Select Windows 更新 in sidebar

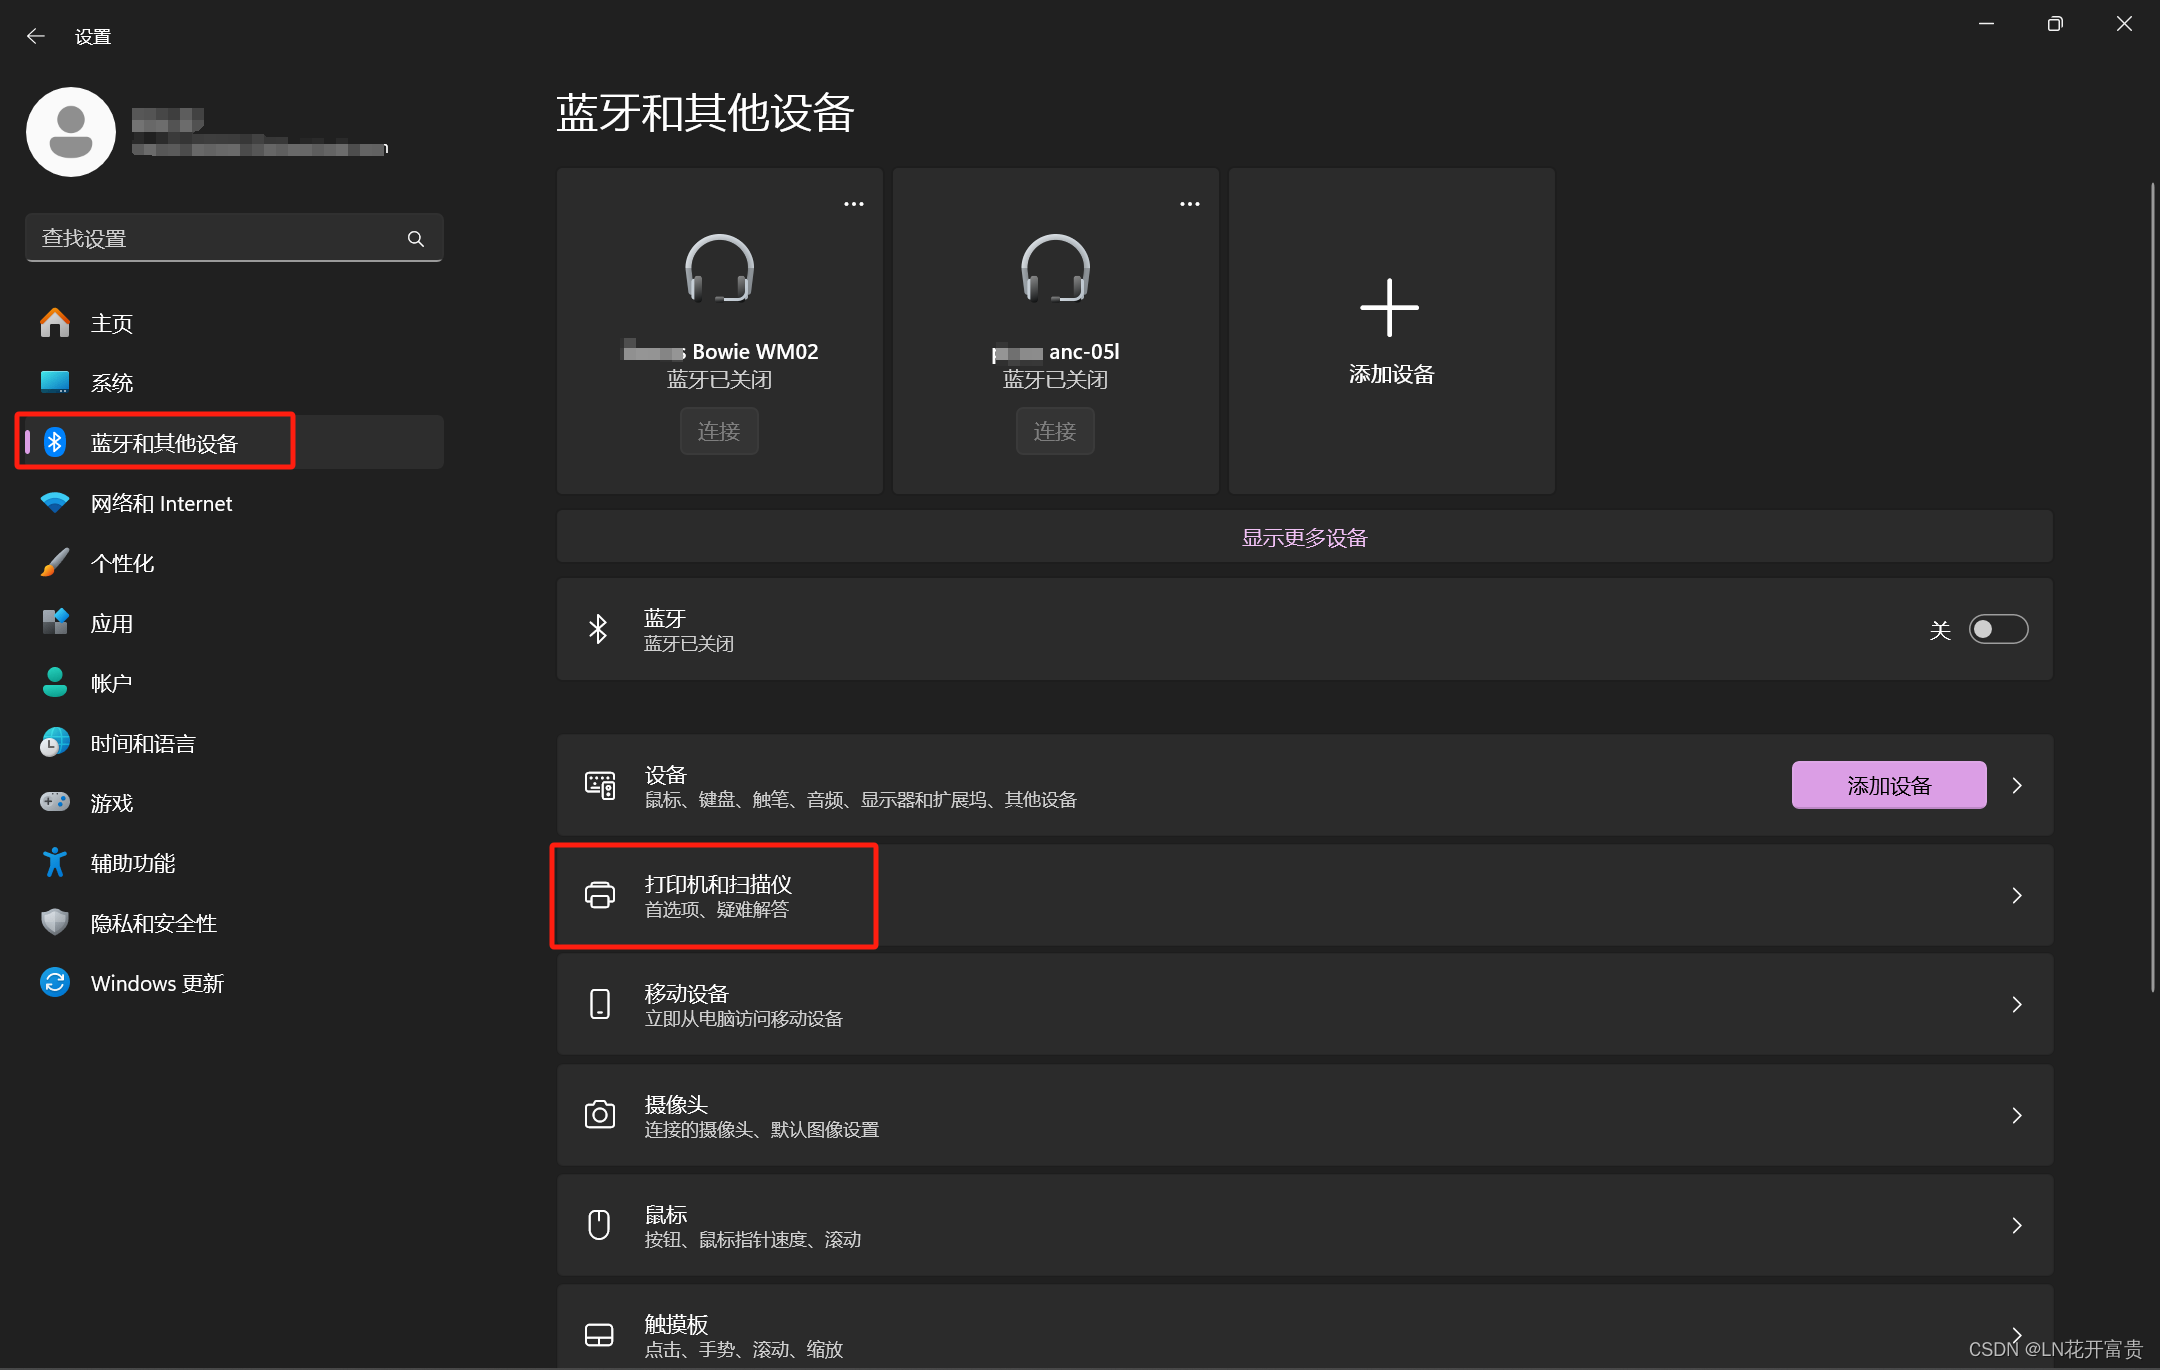157,984
